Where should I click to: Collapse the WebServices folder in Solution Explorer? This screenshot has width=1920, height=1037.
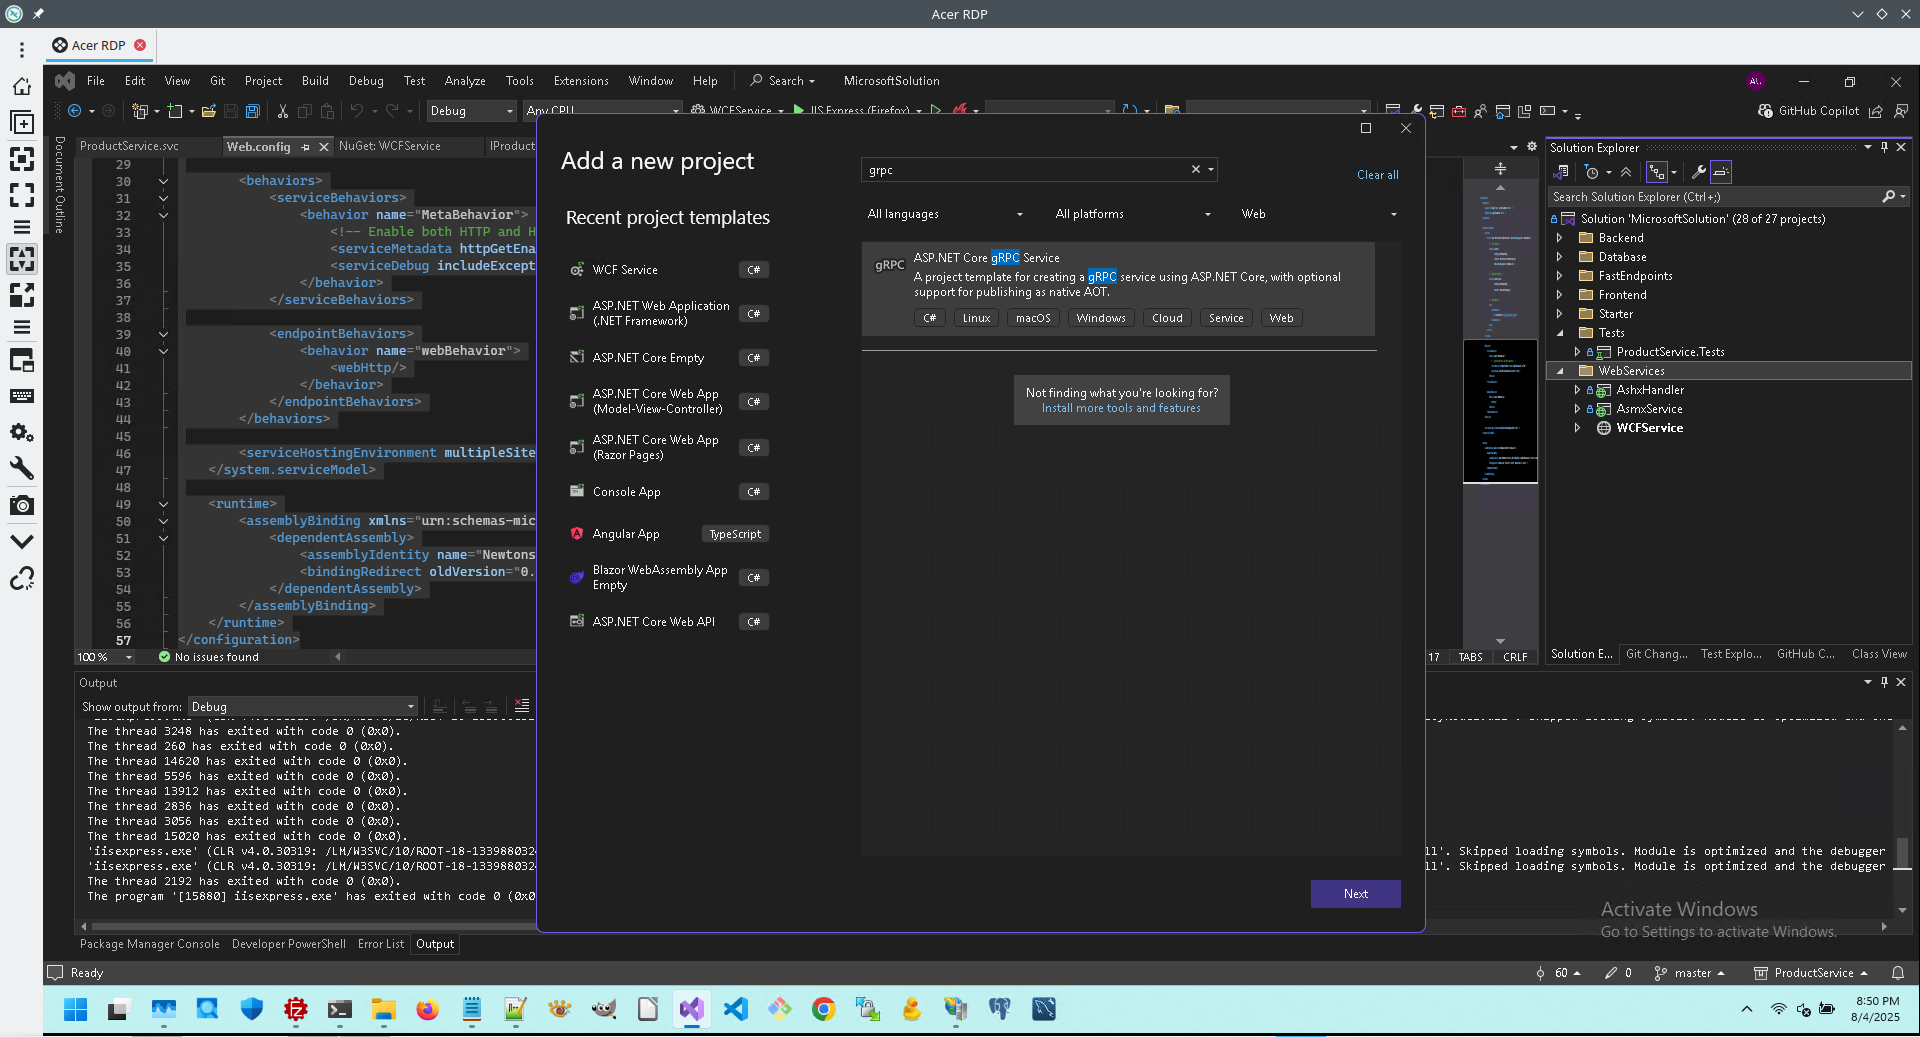[x=1559, y=371]
